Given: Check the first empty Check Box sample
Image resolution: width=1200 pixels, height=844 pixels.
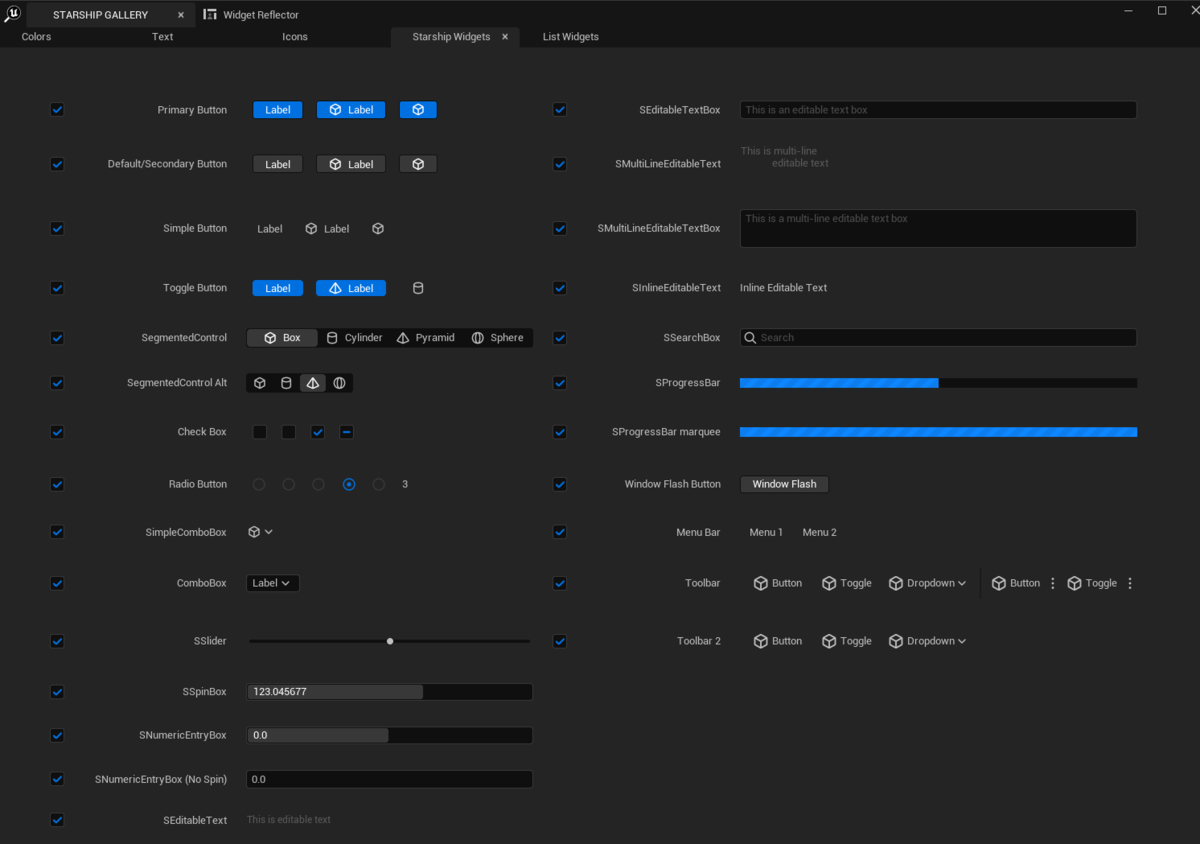Looking at the screenshot, I should coord(260,432).
